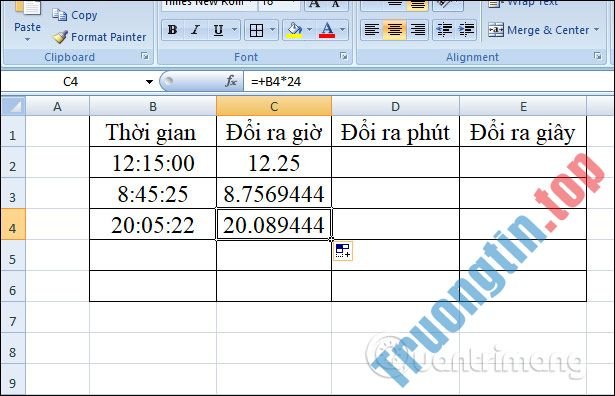
Task: Expand the Borders dropdown arrow
Action: [x=273, y=30]
